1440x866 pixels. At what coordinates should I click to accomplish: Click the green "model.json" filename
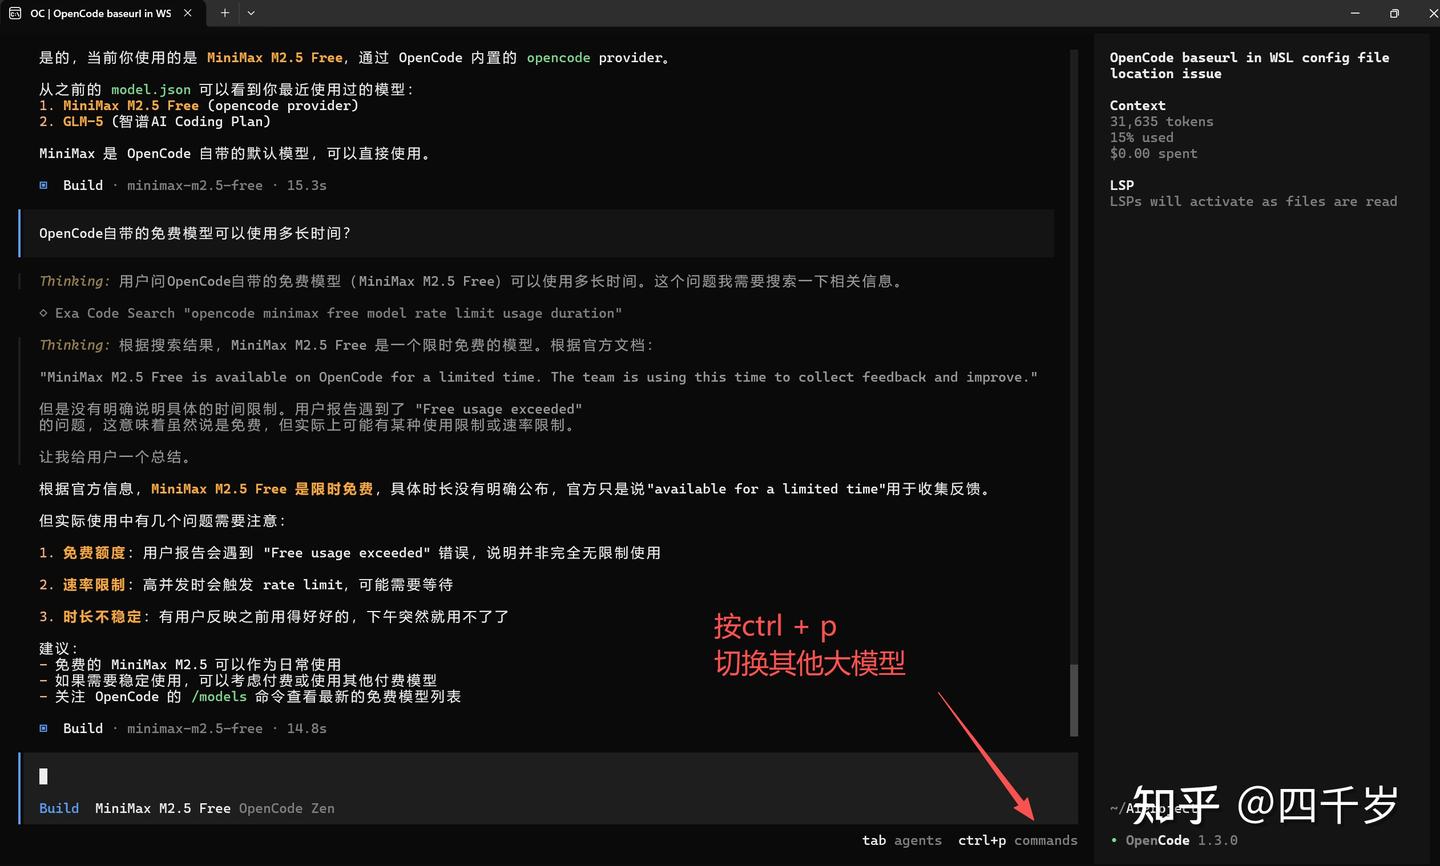(x=151, y=89)
